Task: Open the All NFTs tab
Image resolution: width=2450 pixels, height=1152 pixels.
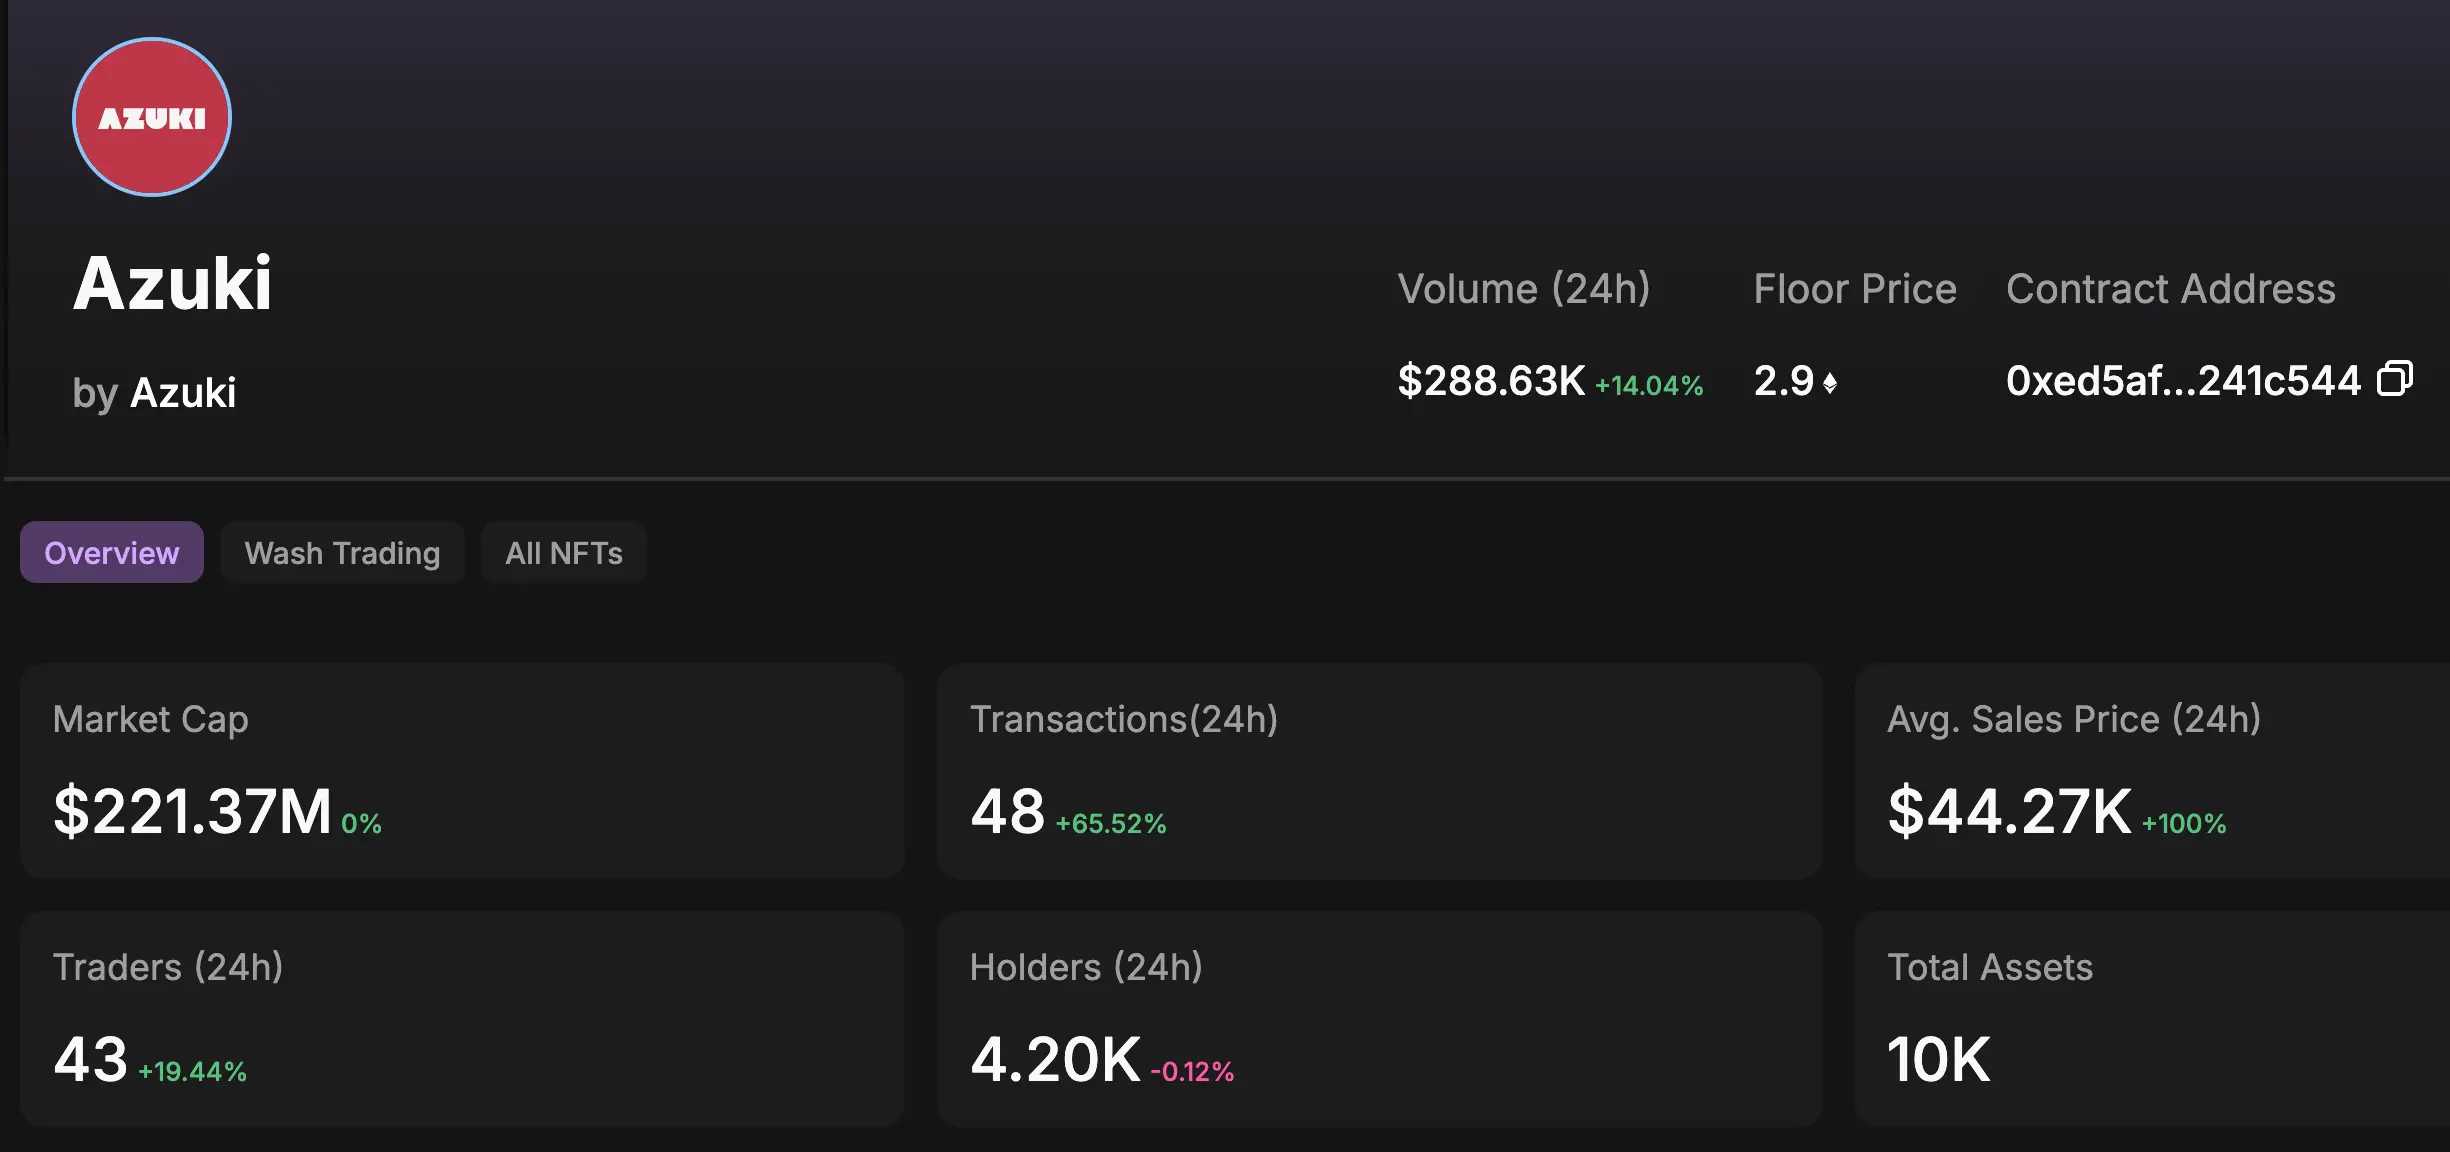Action: click(x=563, y=552)
